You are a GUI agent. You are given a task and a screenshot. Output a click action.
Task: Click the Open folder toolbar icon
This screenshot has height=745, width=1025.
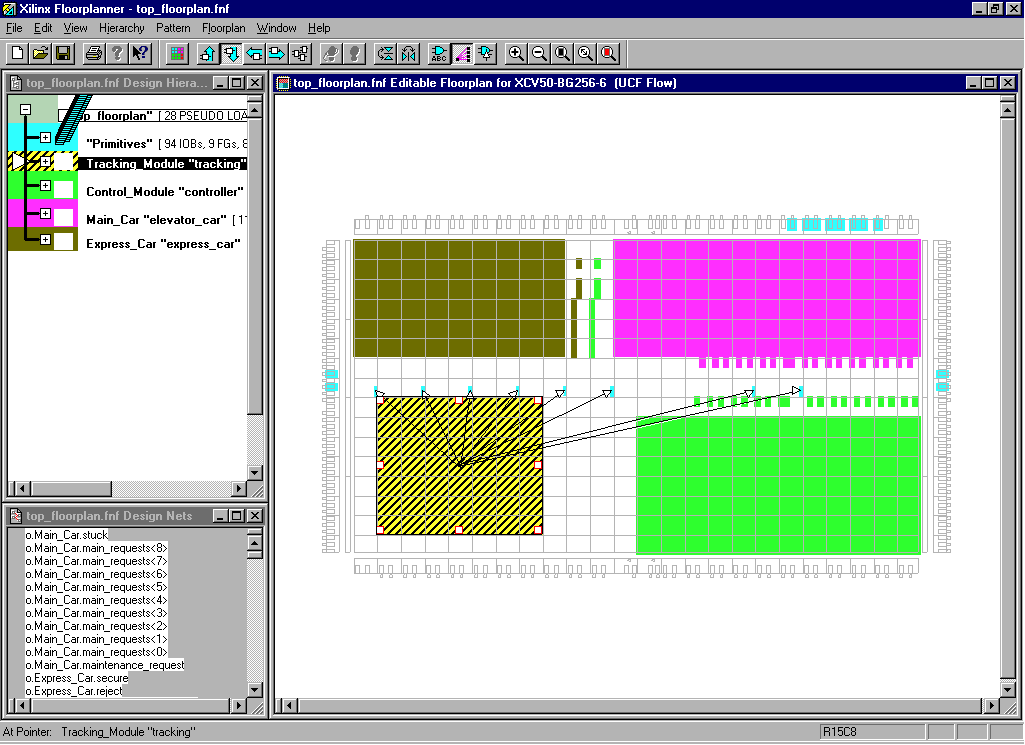(40, 53)
